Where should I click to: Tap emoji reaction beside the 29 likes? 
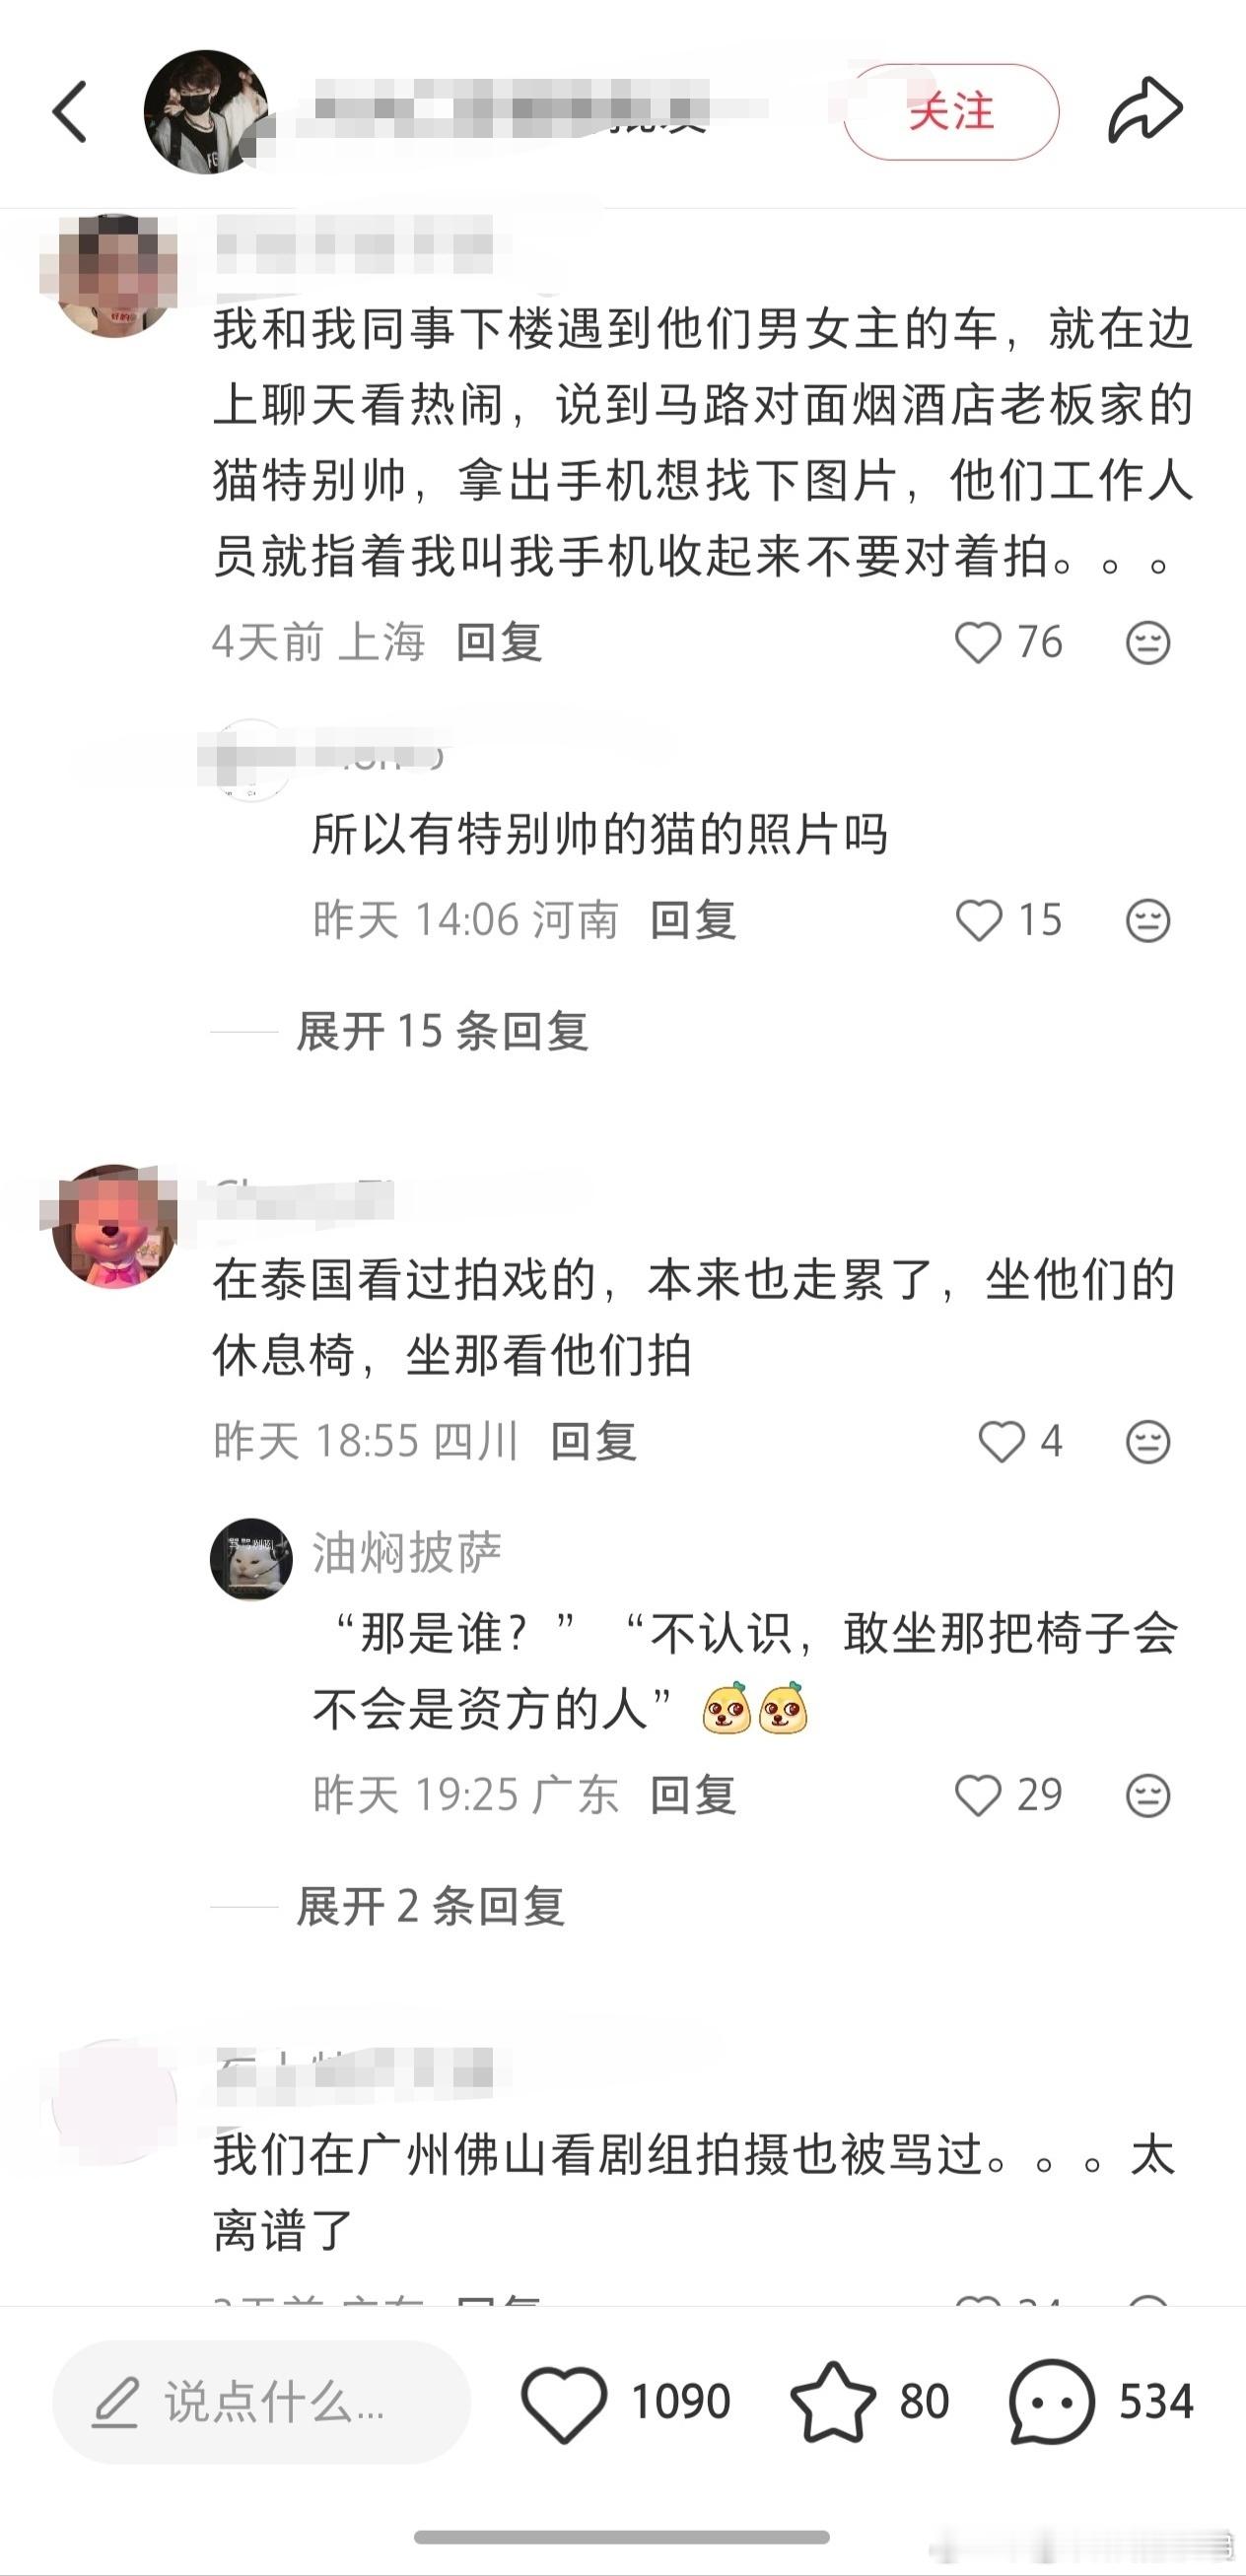pos(1147,1795)
